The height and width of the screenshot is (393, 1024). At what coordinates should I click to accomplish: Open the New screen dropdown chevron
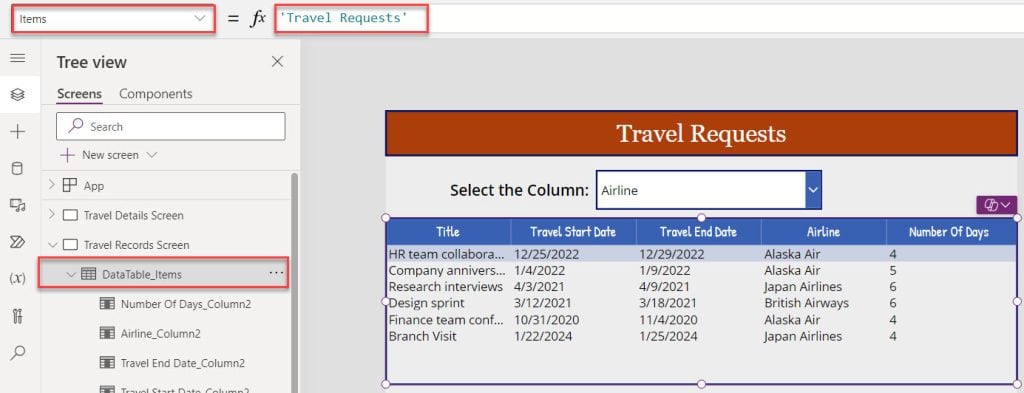[x=152, y=155]
